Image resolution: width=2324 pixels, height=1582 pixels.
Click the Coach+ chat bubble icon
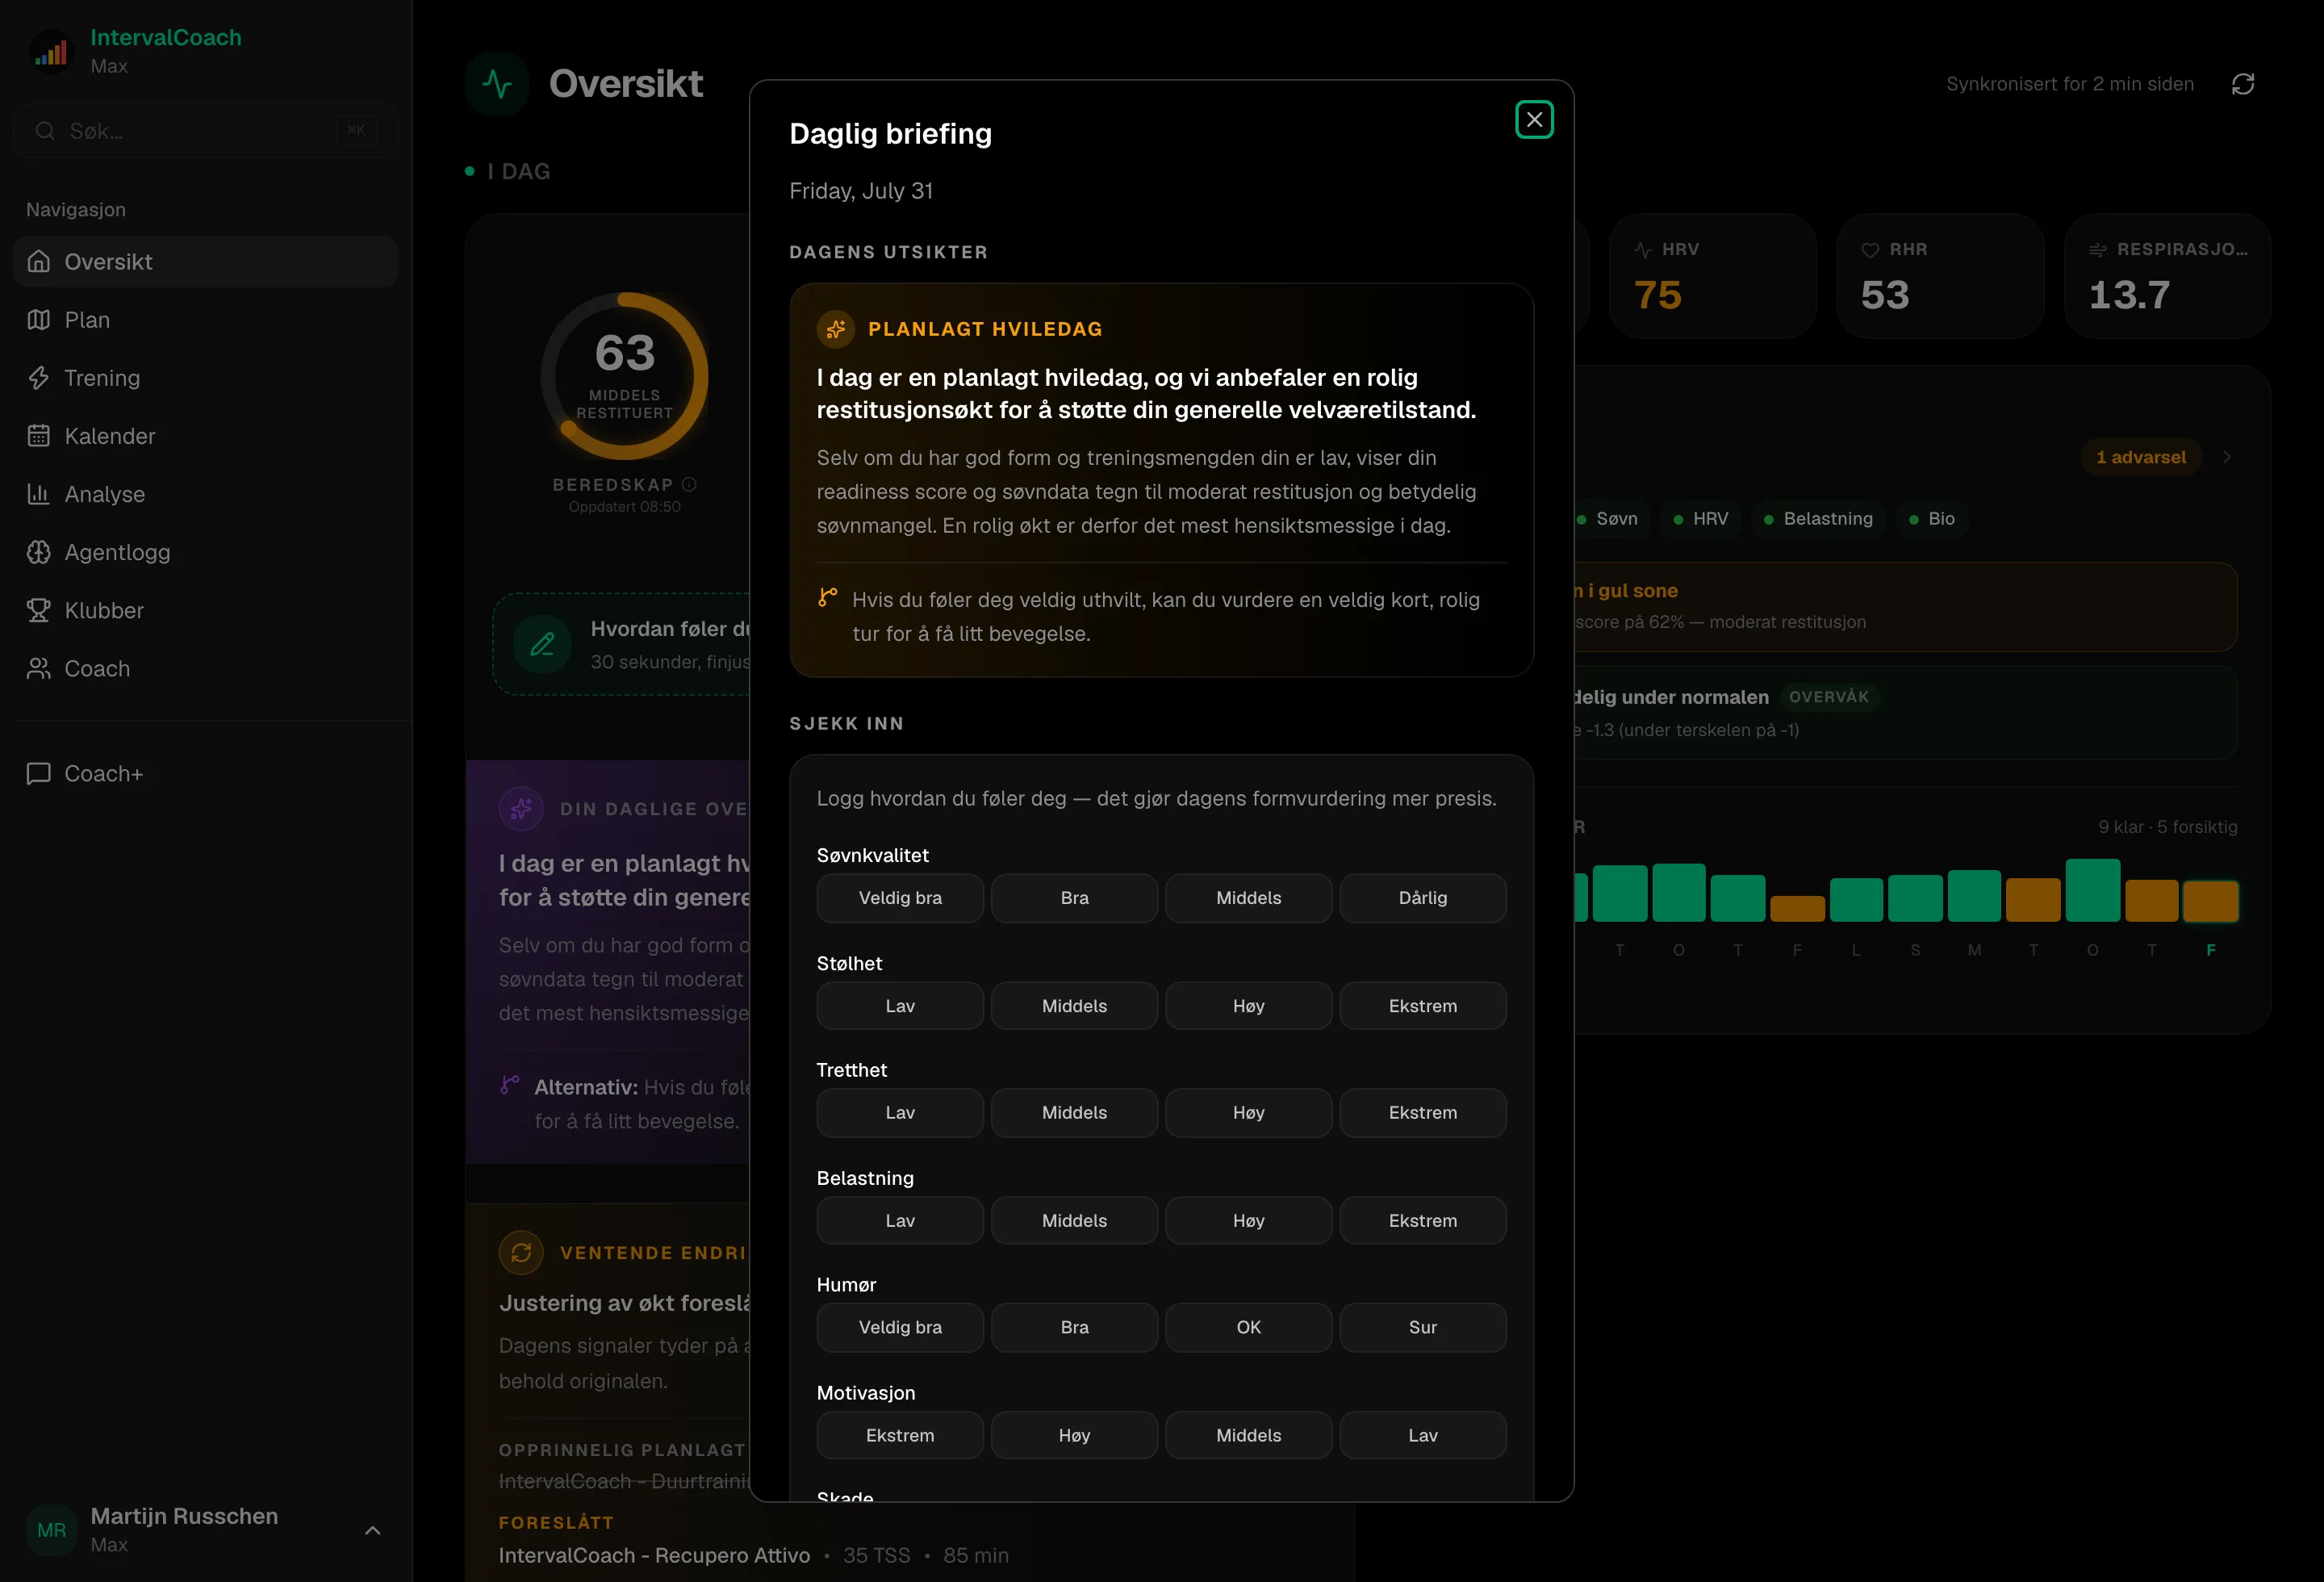click(39, 773)
